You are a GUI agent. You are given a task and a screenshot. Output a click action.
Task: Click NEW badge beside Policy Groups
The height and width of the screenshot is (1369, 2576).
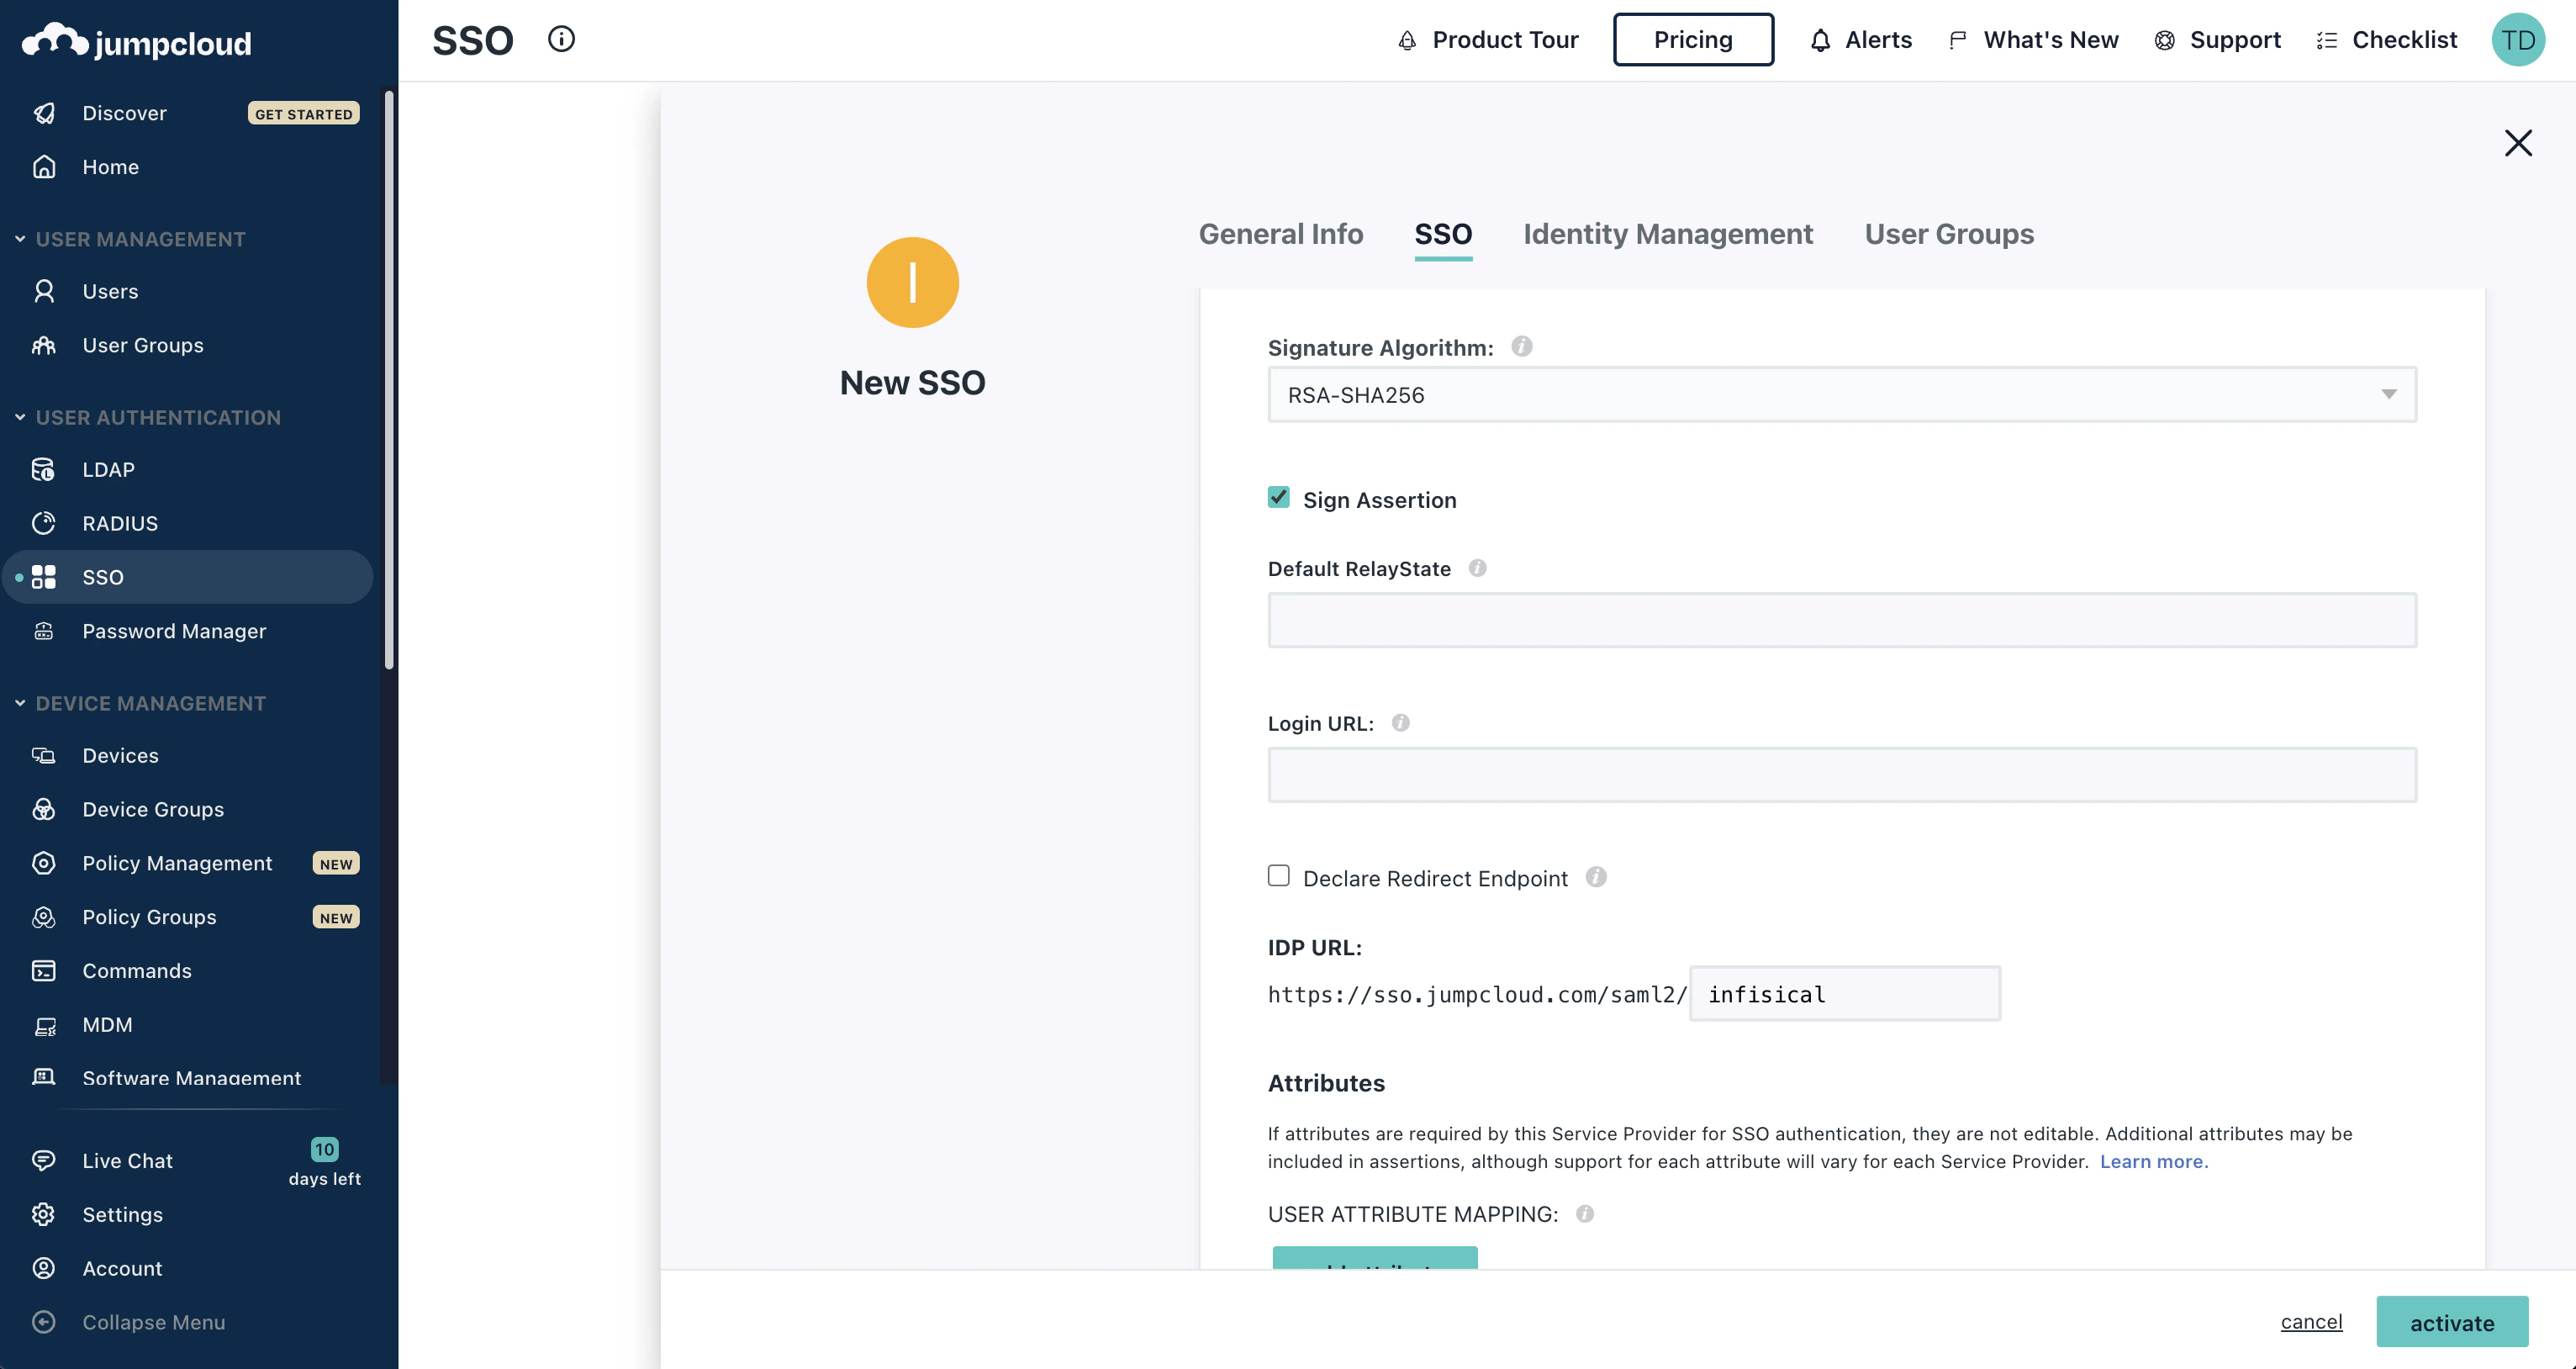[x=336, y=918]
